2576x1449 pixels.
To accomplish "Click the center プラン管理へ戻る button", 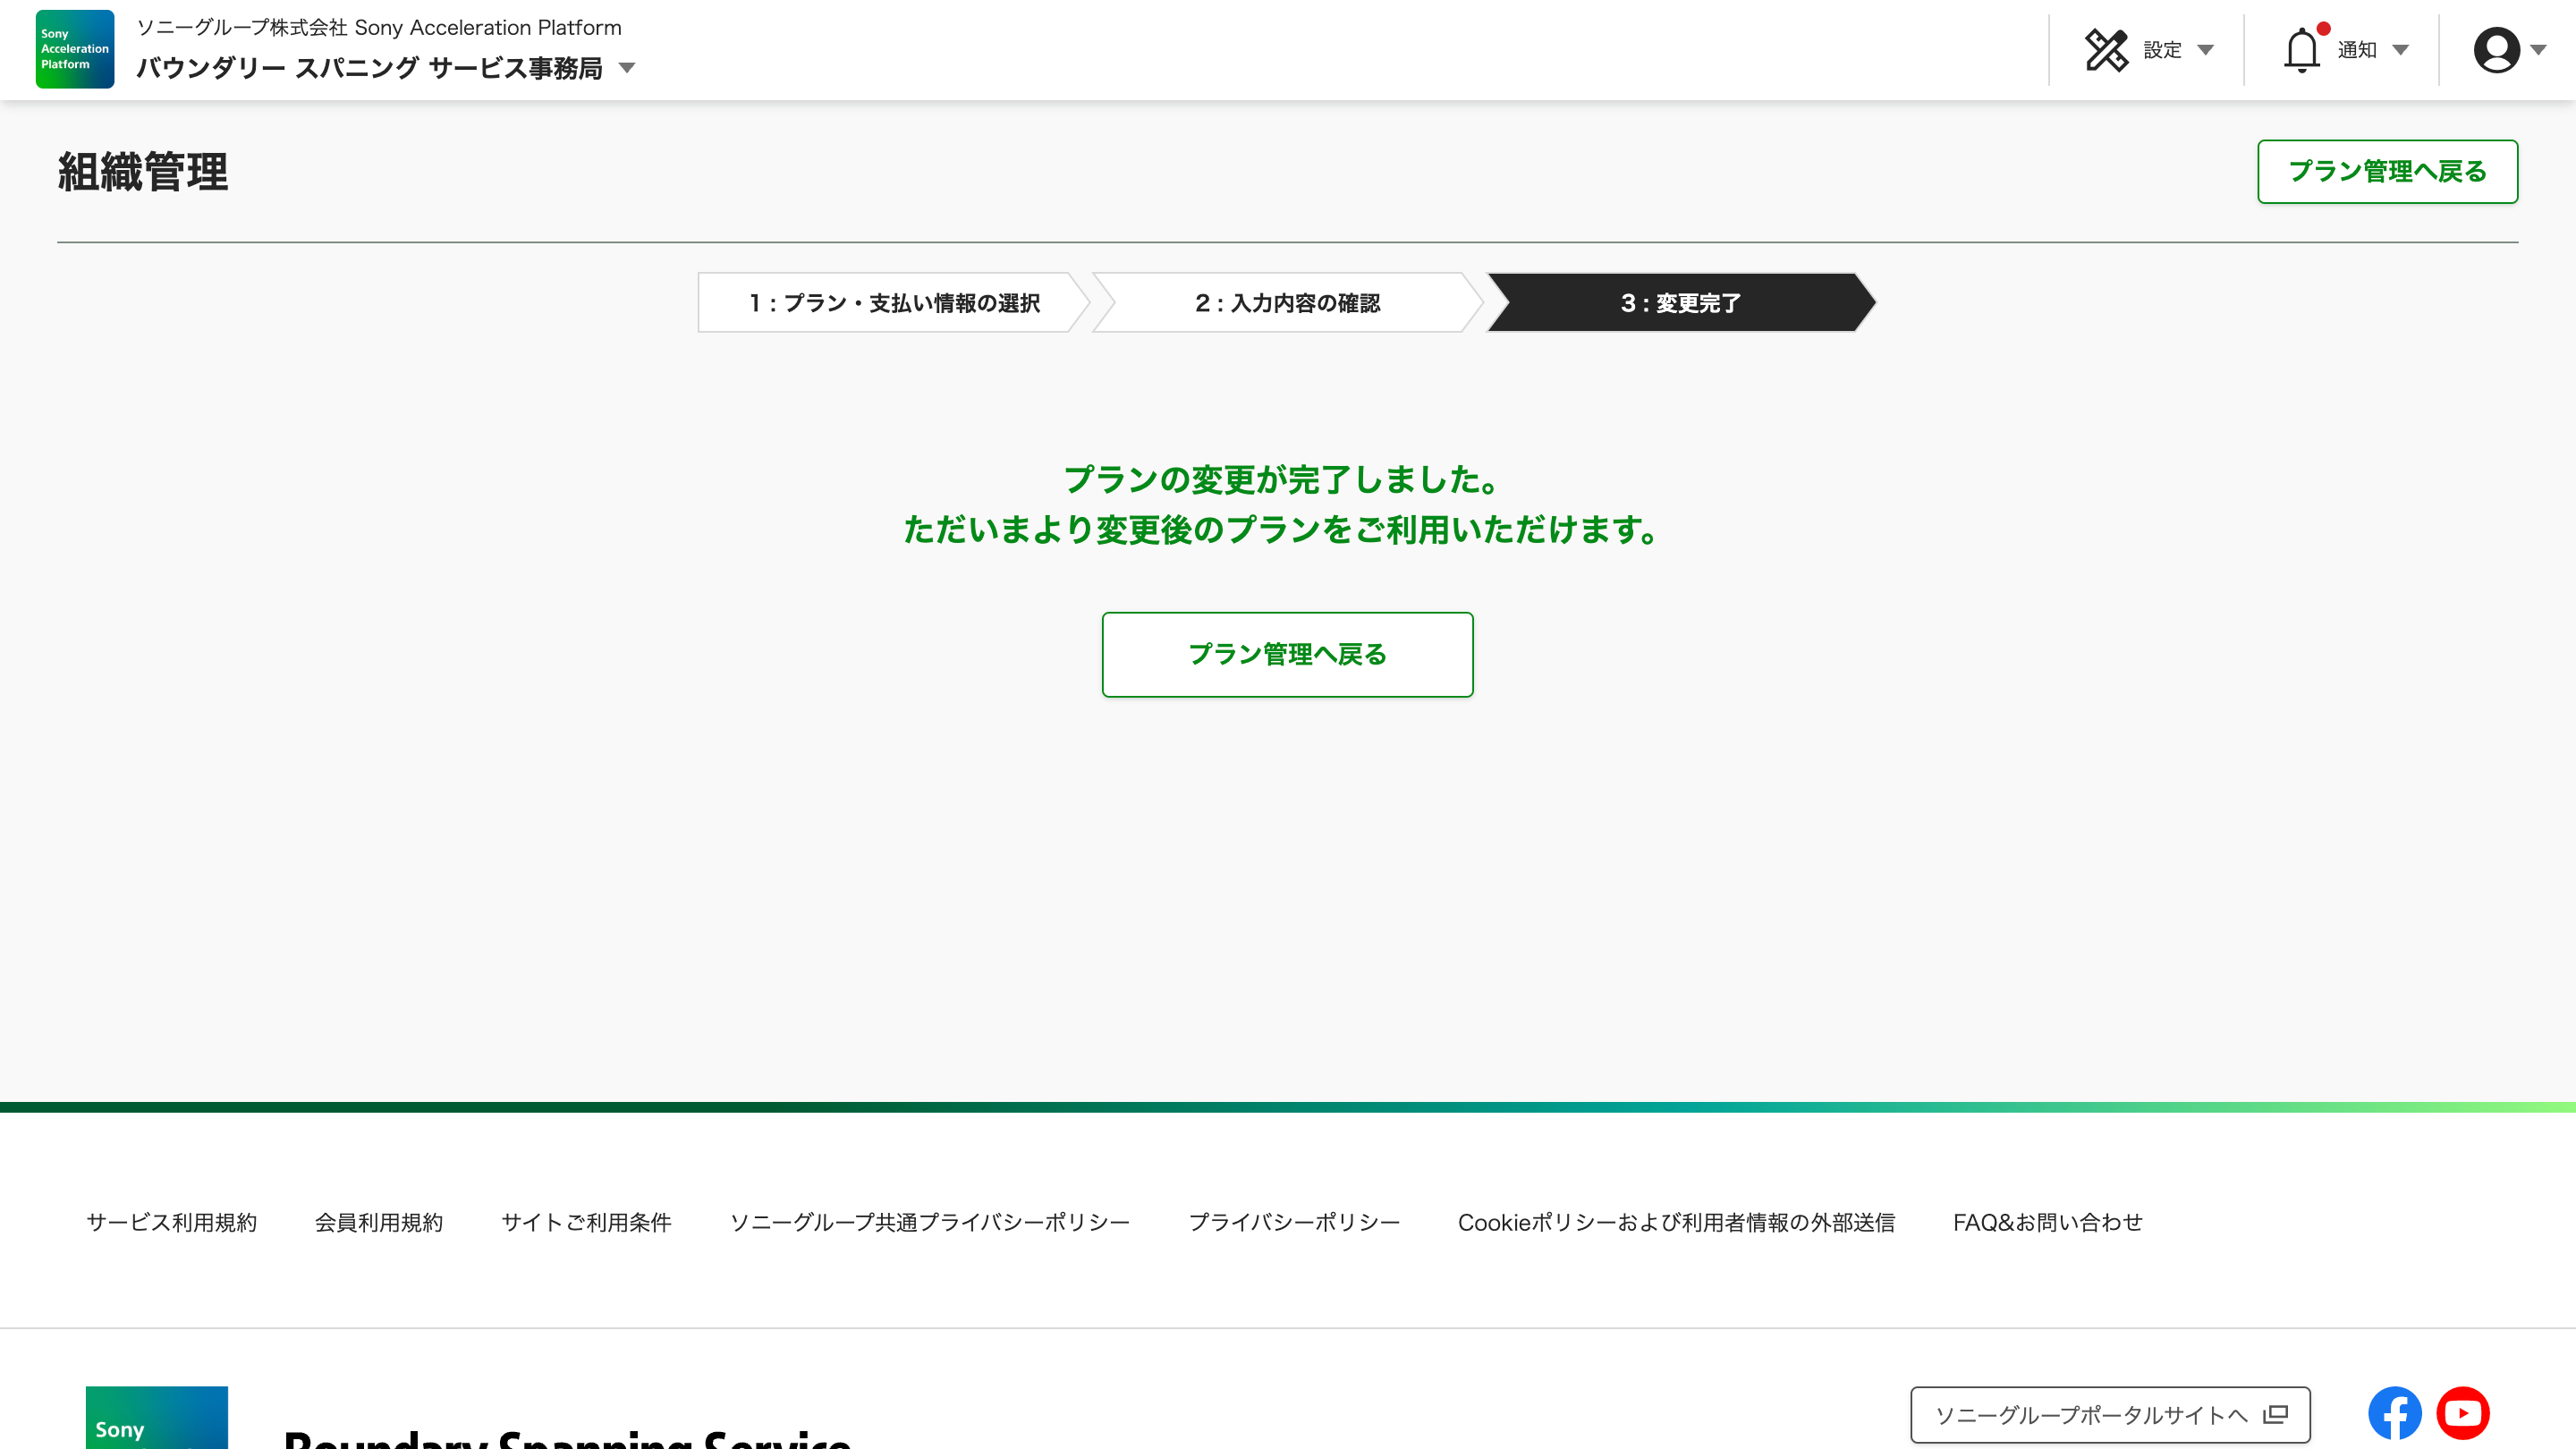I will pos(1288,654).
